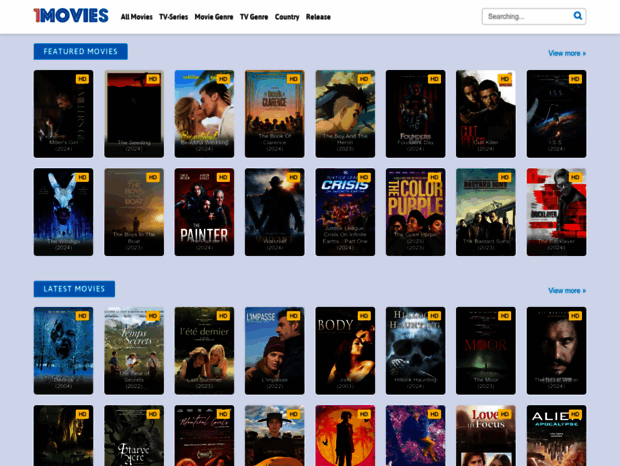The height and width of the screenshot is (466, 620).
Task: Click View more for Featured Movies
Action: 567,53
